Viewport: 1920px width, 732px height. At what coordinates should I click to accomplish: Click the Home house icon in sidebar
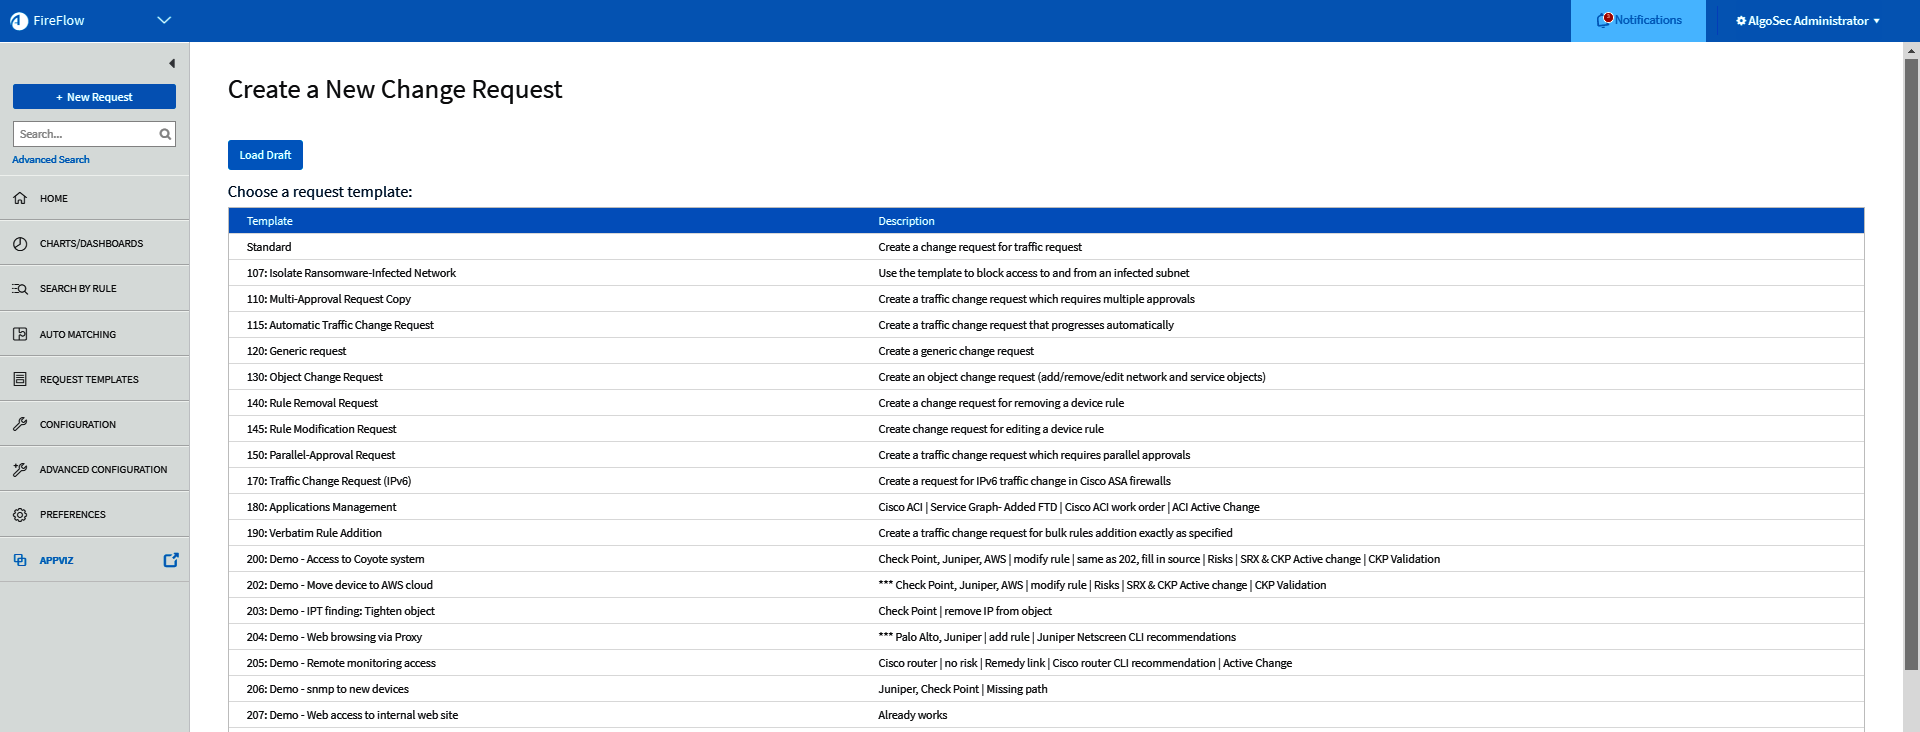click(x=20, y=198)
